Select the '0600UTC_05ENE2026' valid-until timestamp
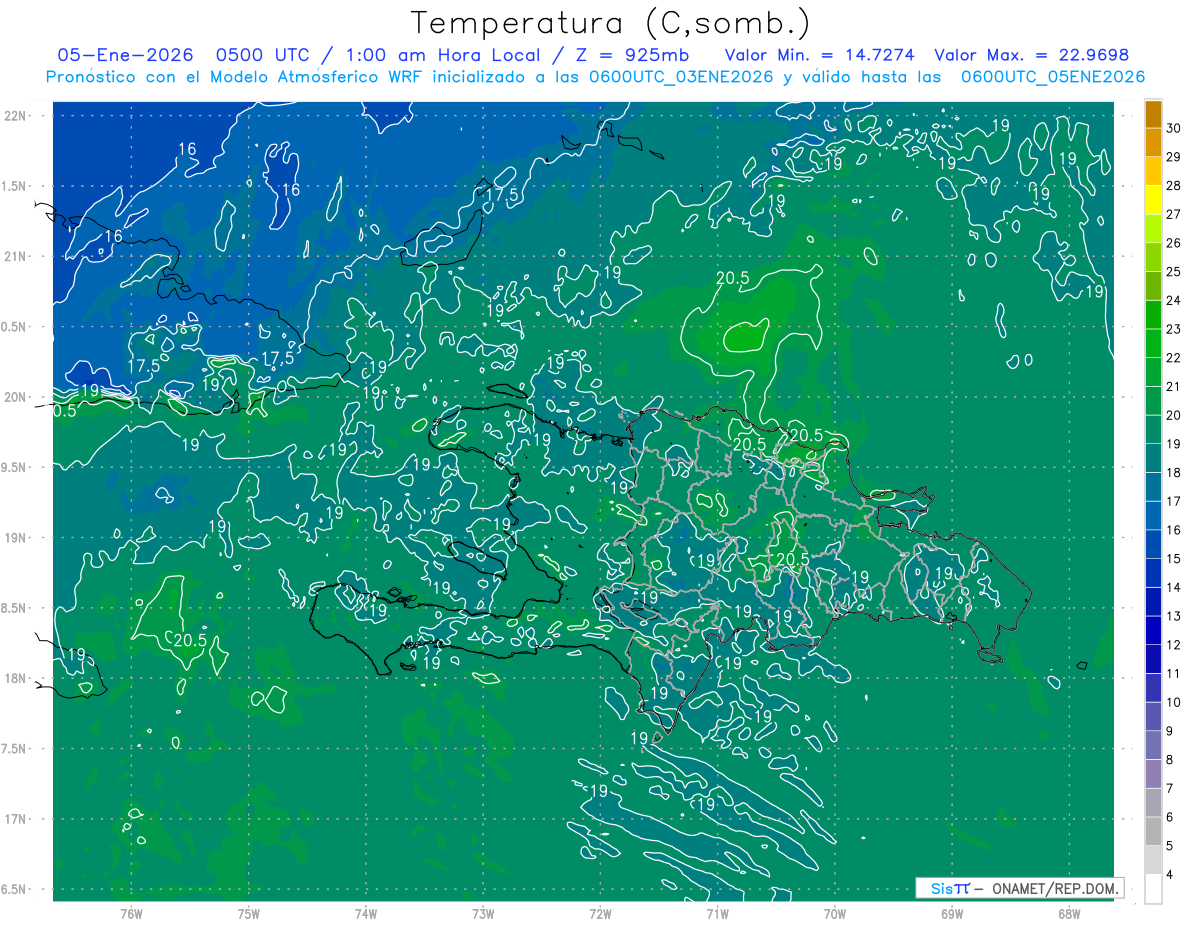The image size is (1200, 927). pos(1053,77)
